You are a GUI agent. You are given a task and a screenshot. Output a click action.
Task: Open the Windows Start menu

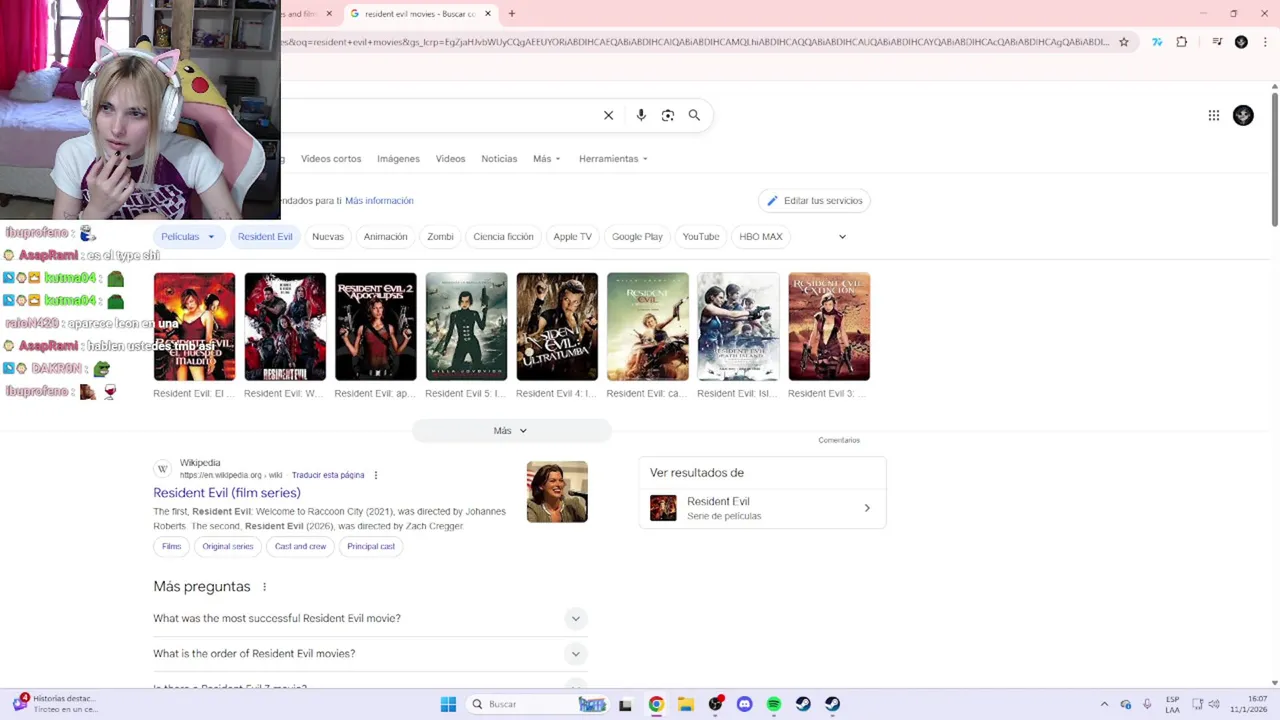tap(448, 704)
